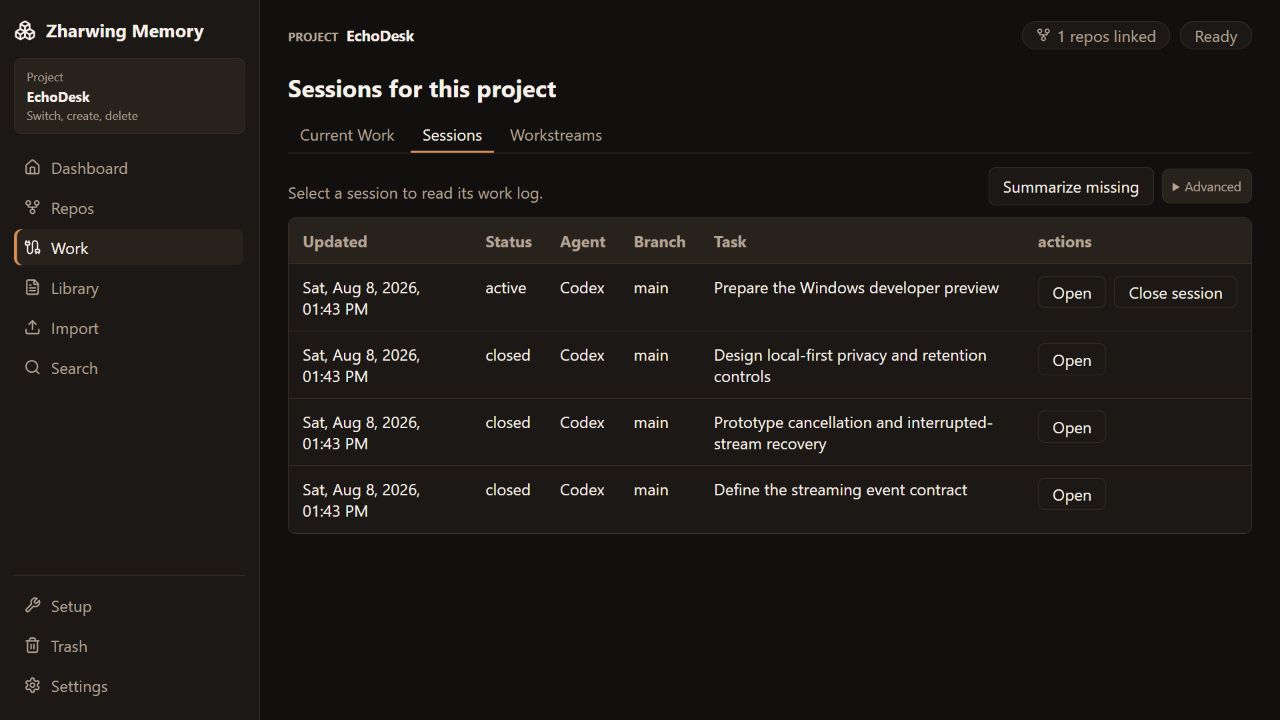Click the Settings gear icon

33,686
